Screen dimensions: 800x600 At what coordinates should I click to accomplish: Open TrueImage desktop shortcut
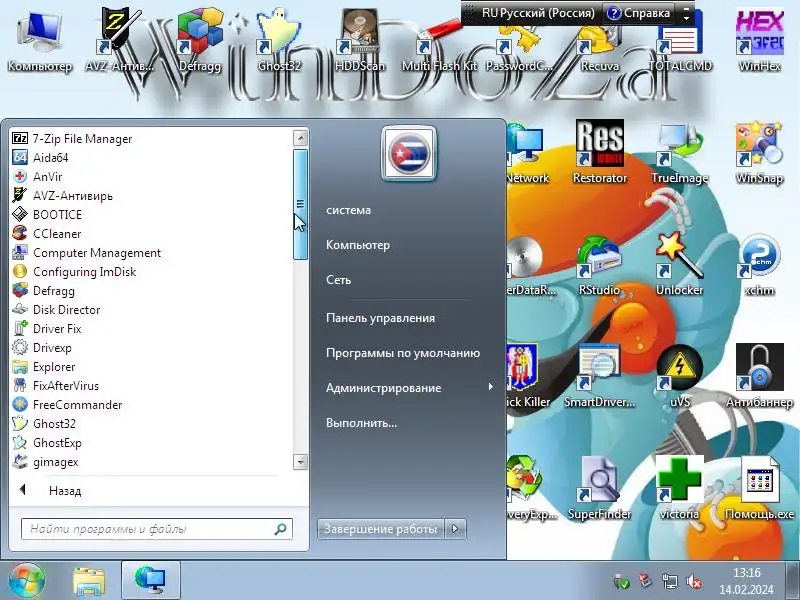(680, 152)
